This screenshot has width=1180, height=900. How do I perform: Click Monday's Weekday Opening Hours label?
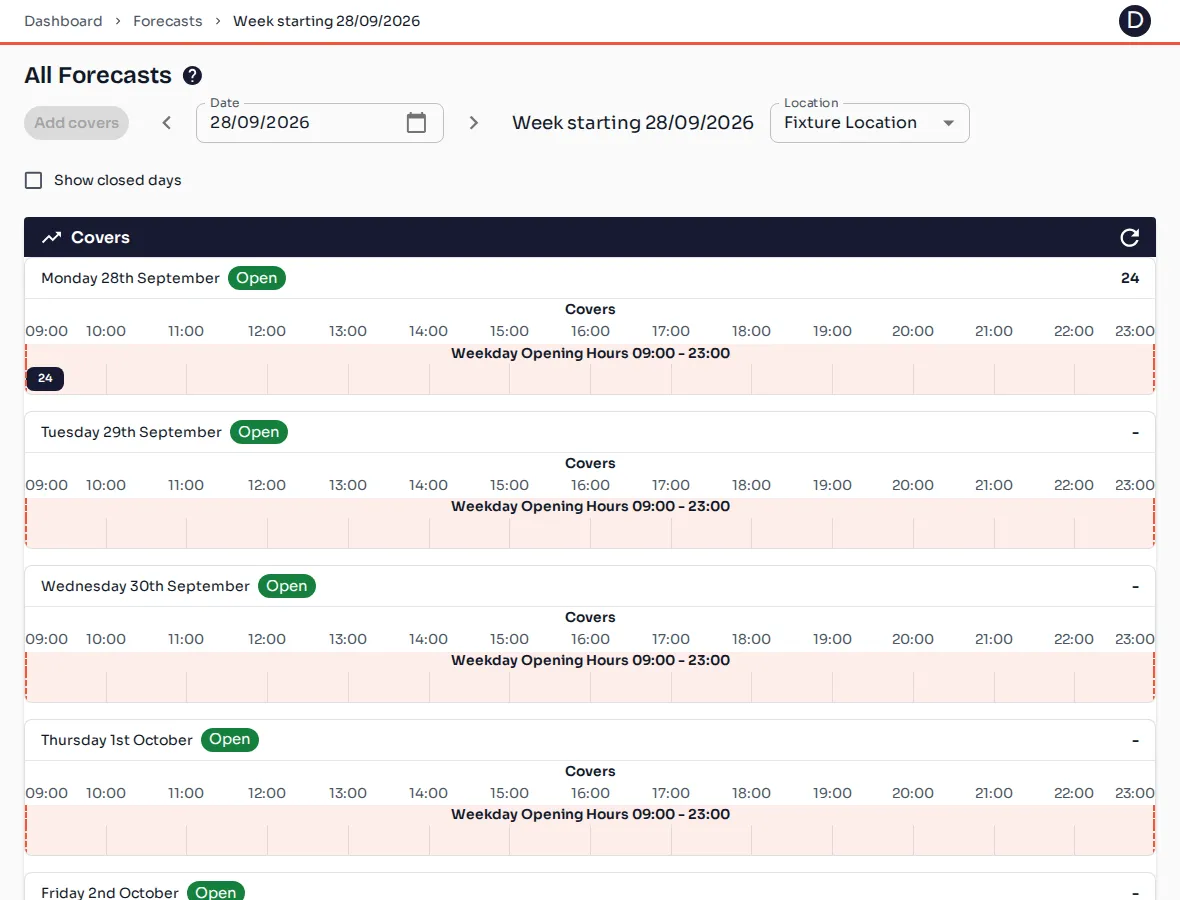pos(591,353)
